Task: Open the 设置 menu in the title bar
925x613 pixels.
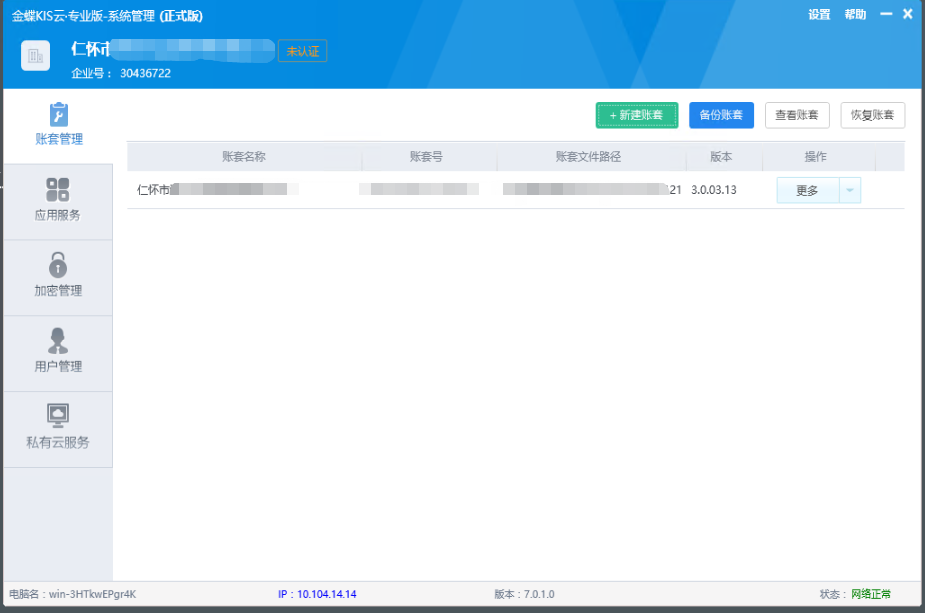Action: pos(819,14)
